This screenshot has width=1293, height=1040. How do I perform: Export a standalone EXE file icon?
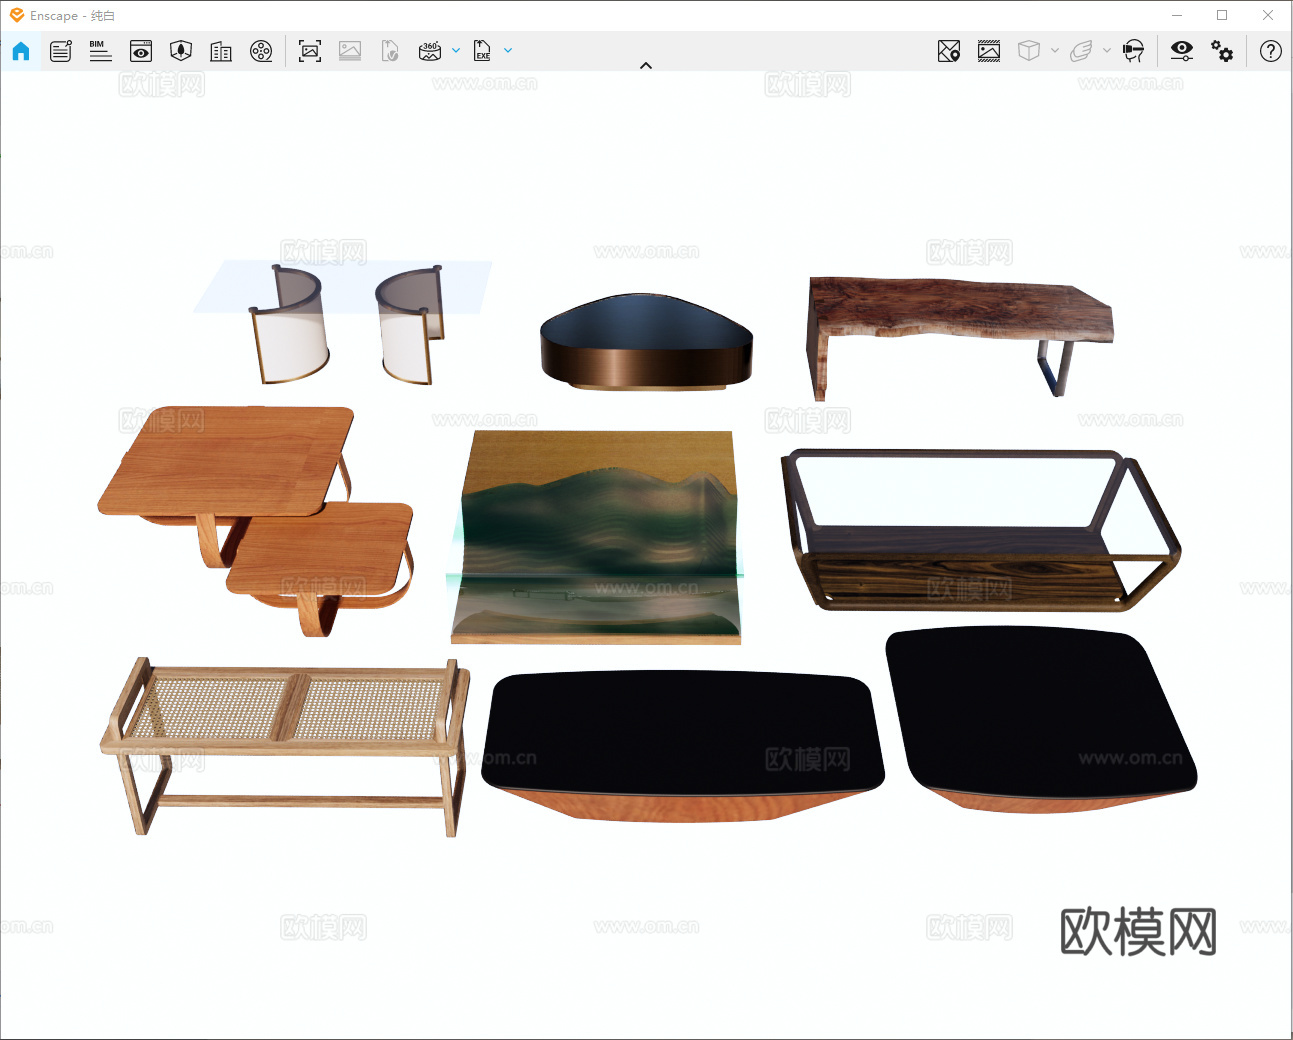(482, 51)
